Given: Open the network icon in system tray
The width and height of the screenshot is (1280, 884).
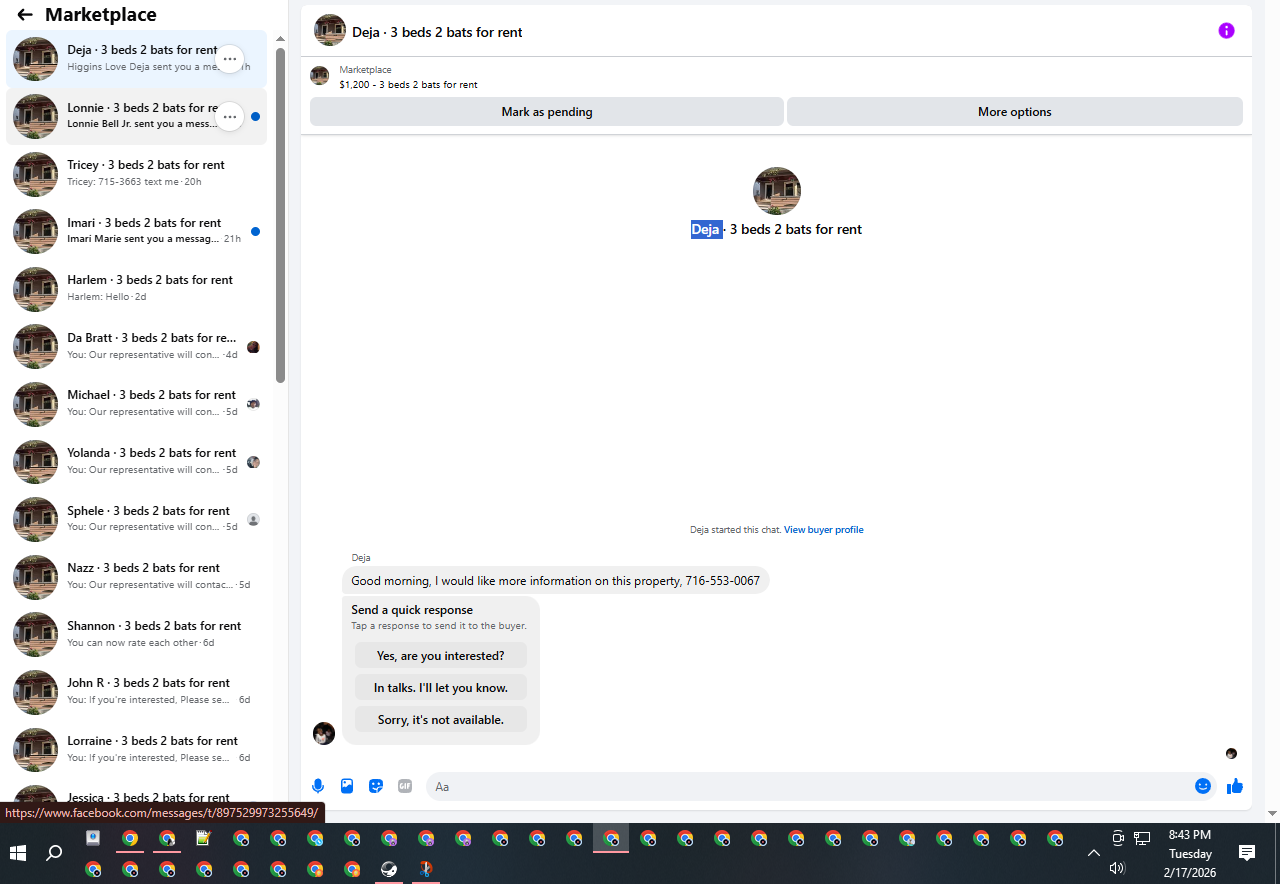Looking at the screenshot, I should (x=1142, y=838).
